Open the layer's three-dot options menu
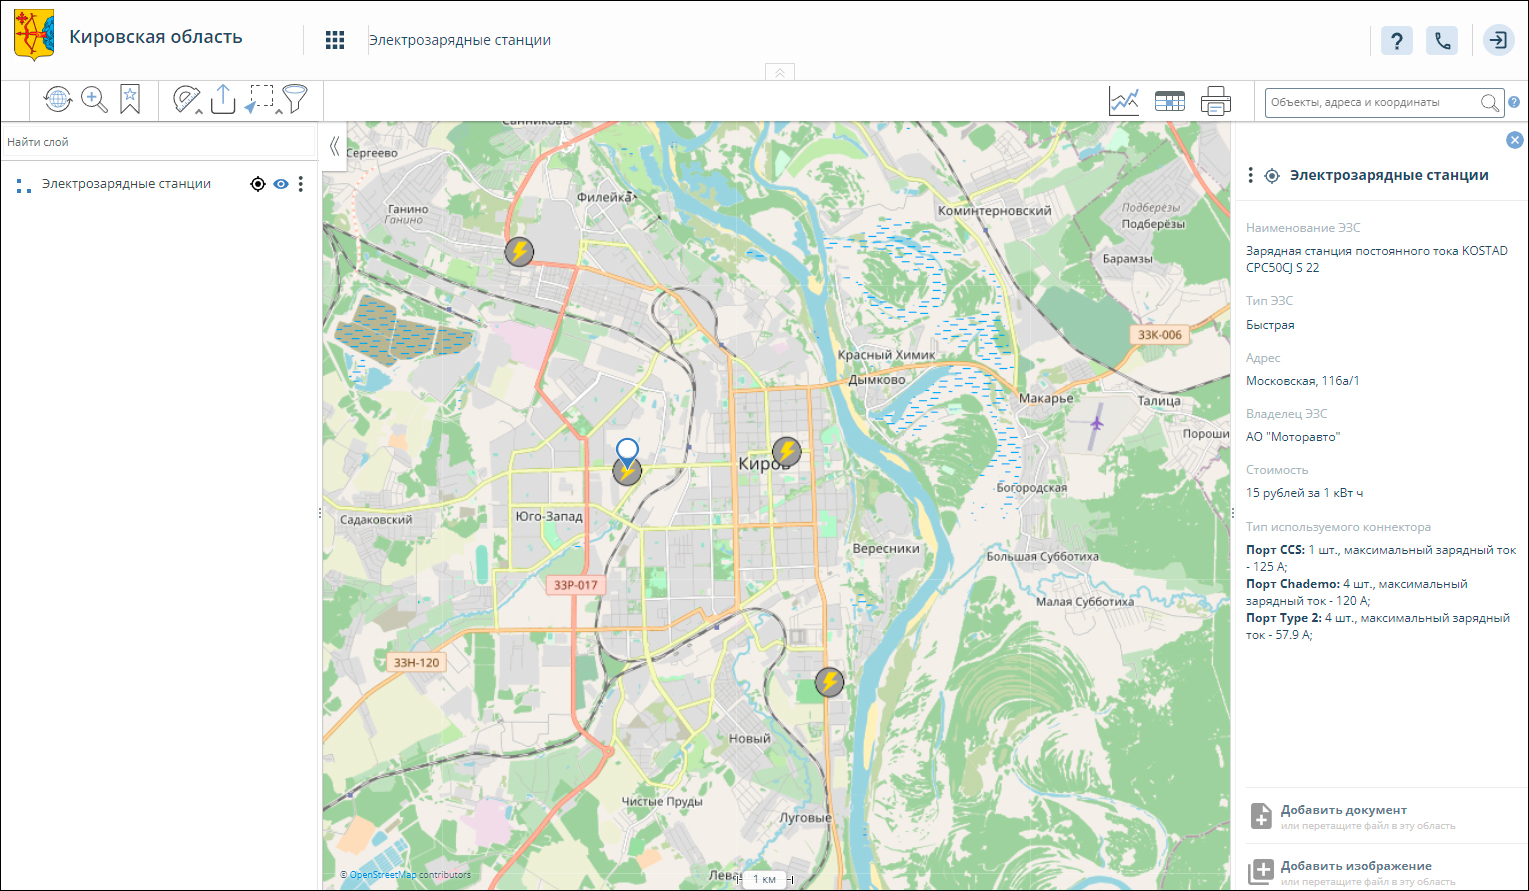 coord(301,184)
